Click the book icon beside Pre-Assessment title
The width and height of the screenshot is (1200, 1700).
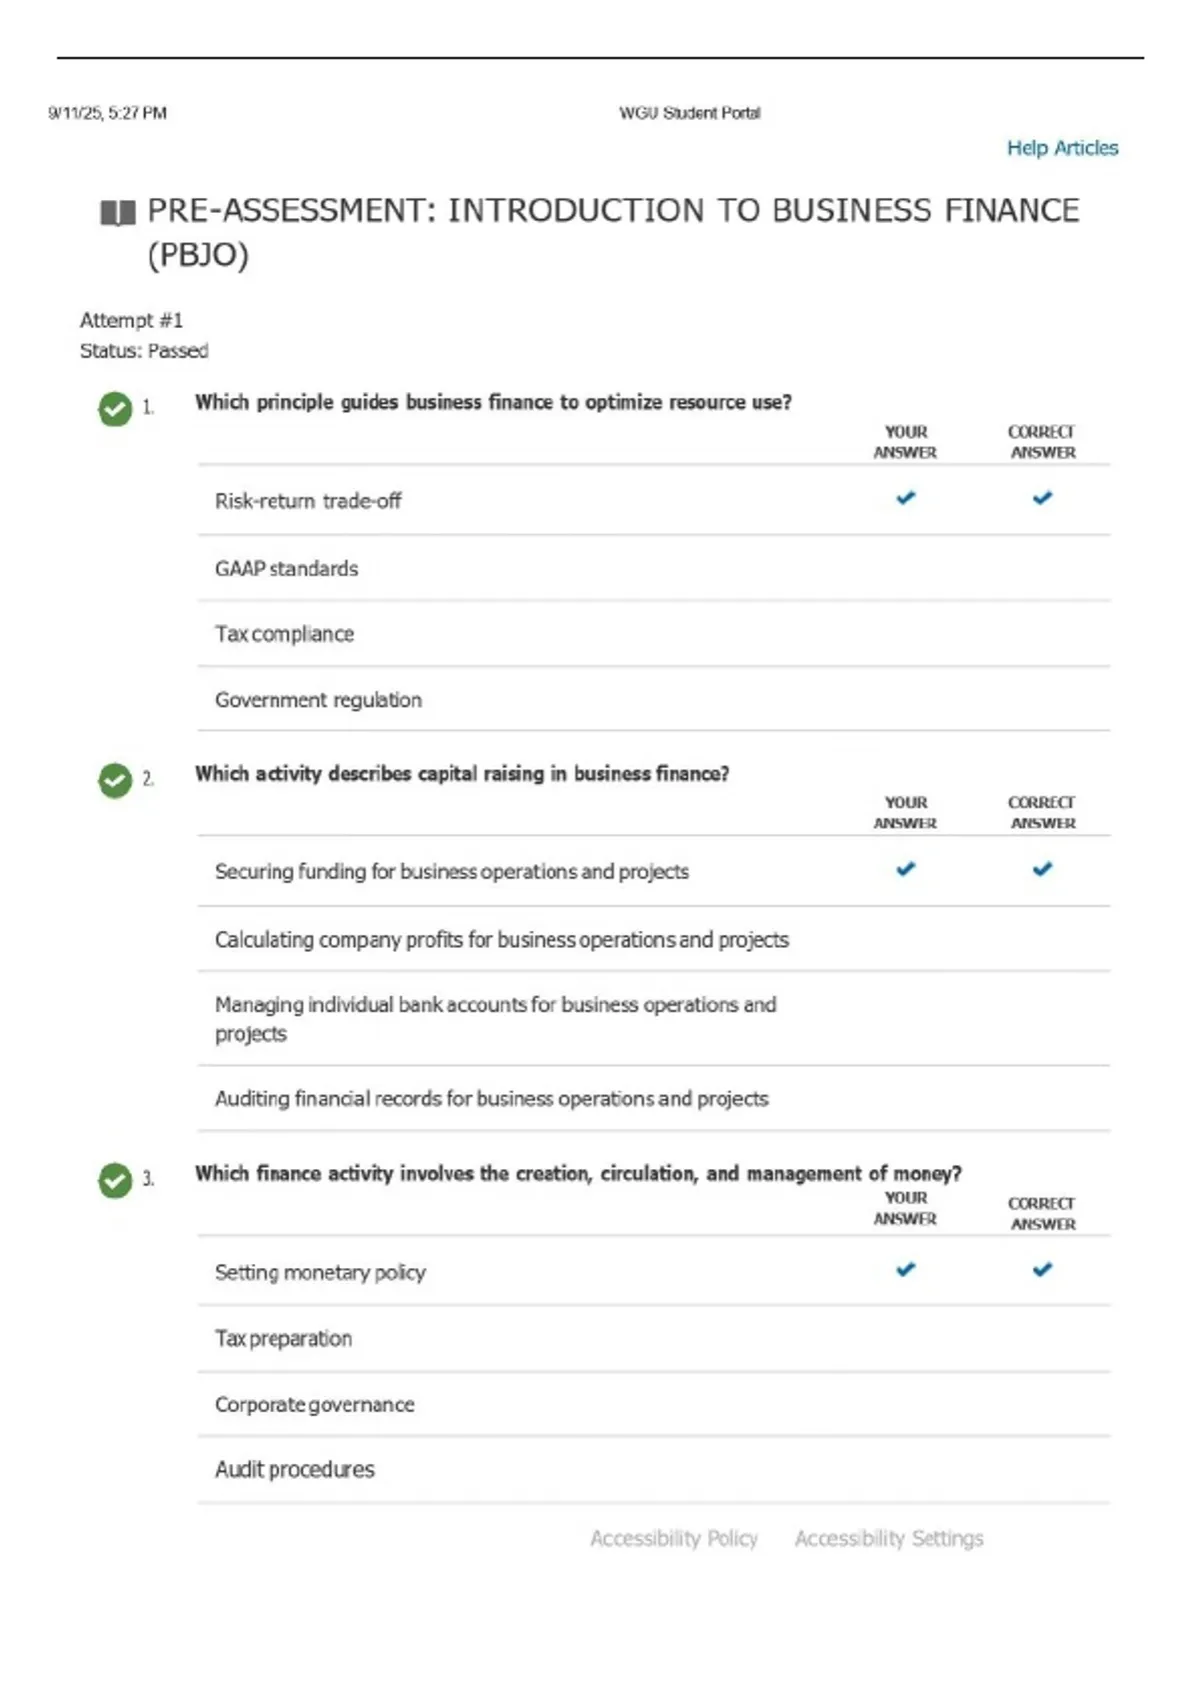tap(118, 213)
